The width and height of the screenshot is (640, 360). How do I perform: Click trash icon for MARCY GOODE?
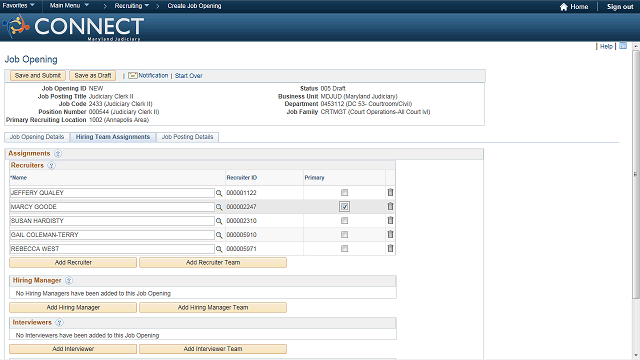coord(390,207)
